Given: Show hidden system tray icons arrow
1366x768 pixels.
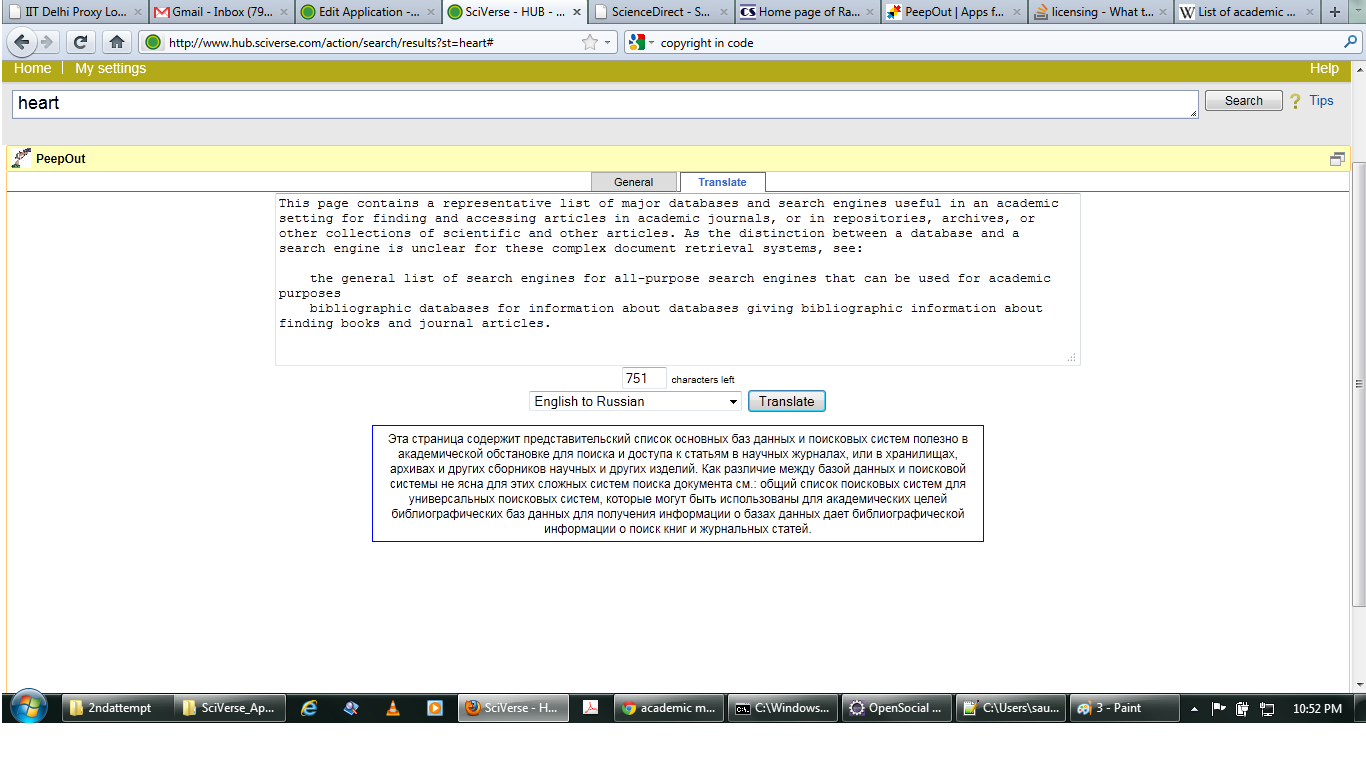Looking at the screenshot, I should click(1194, 708).
